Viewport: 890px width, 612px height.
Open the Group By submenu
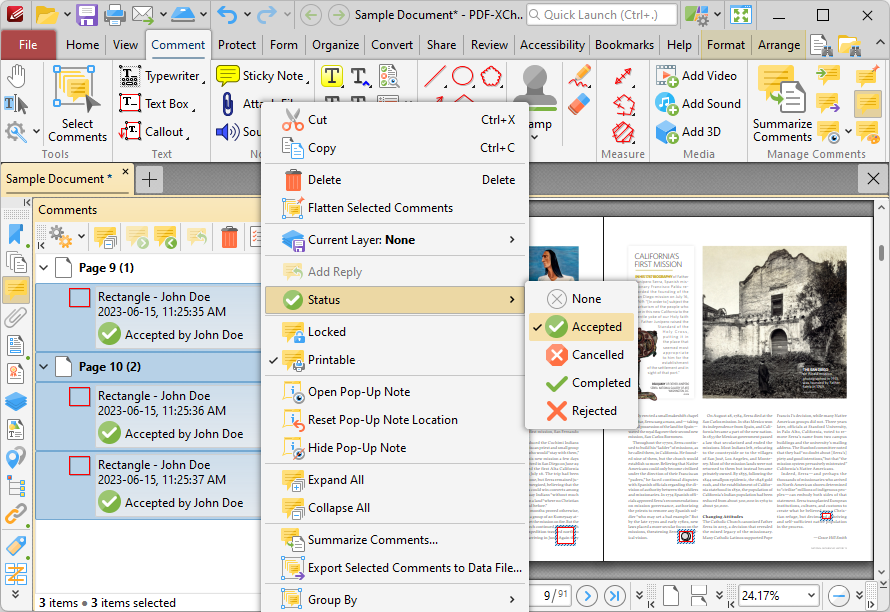[x=330, y=597]
